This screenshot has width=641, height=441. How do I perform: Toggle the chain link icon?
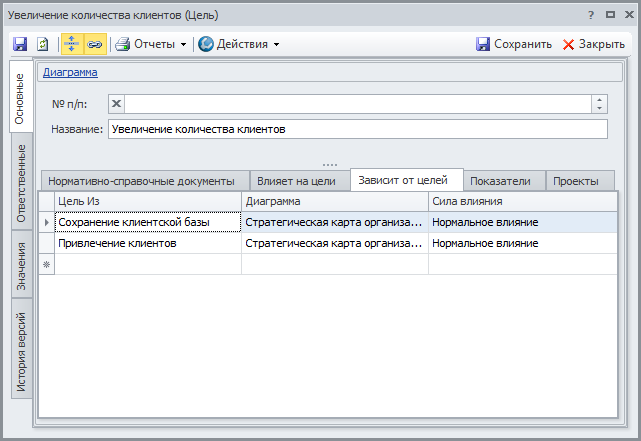pyautogui.click(x=94, y=44)
